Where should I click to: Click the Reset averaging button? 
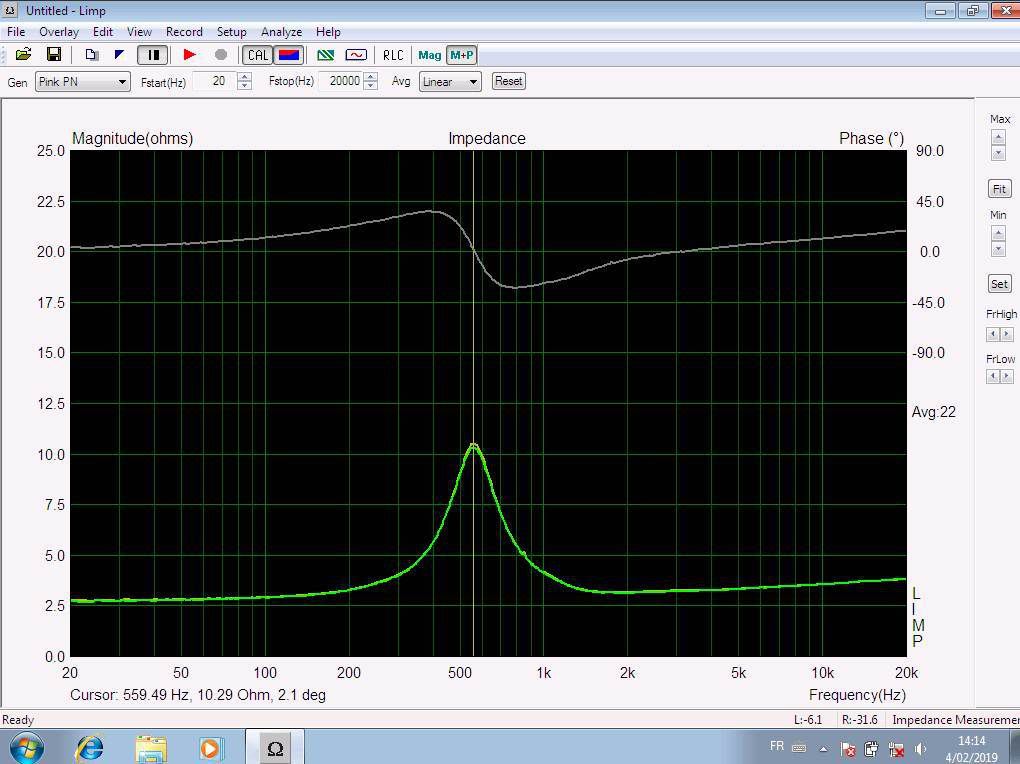(509, 81)
